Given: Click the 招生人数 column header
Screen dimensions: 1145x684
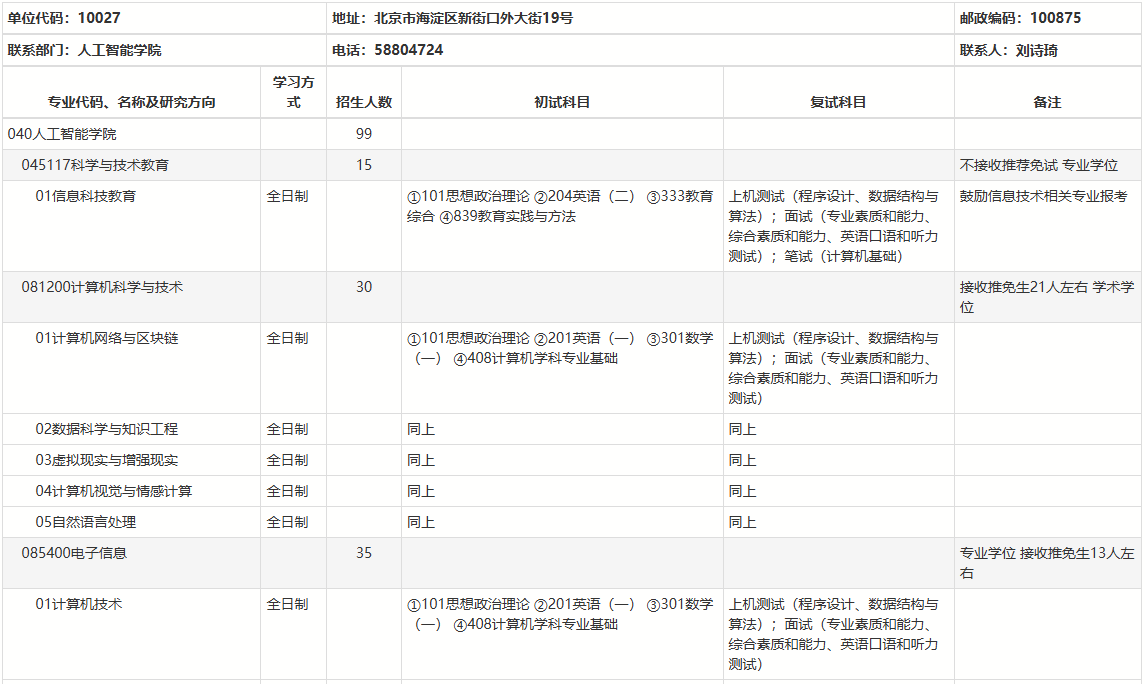Looking at the screenshot, I should coord(364,102).
